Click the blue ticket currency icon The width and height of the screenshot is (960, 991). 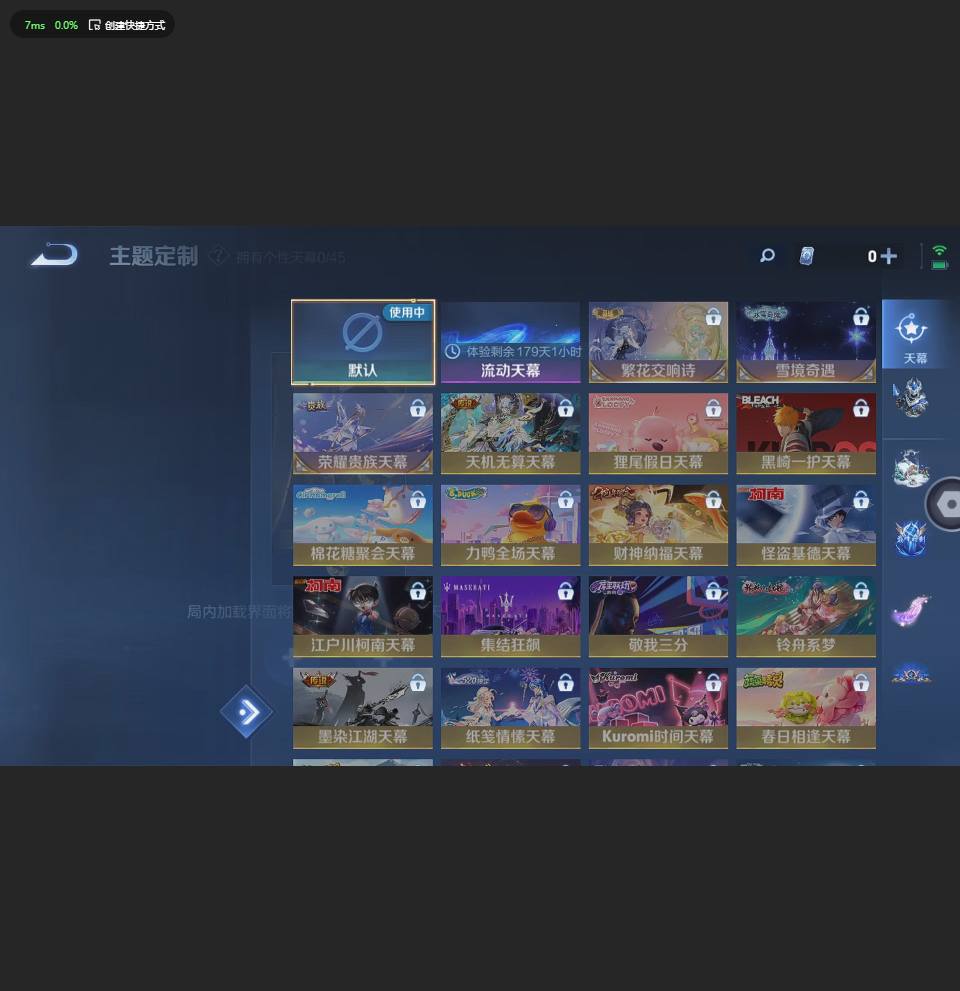coord(806,255)
